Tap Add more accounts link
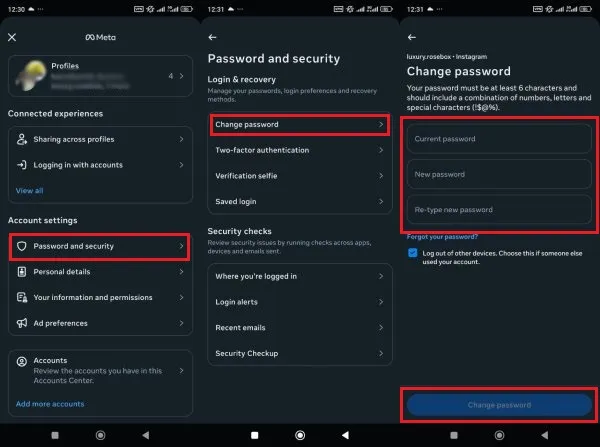The width and height of the screenshot is (600, 447). tap(50, 404)
